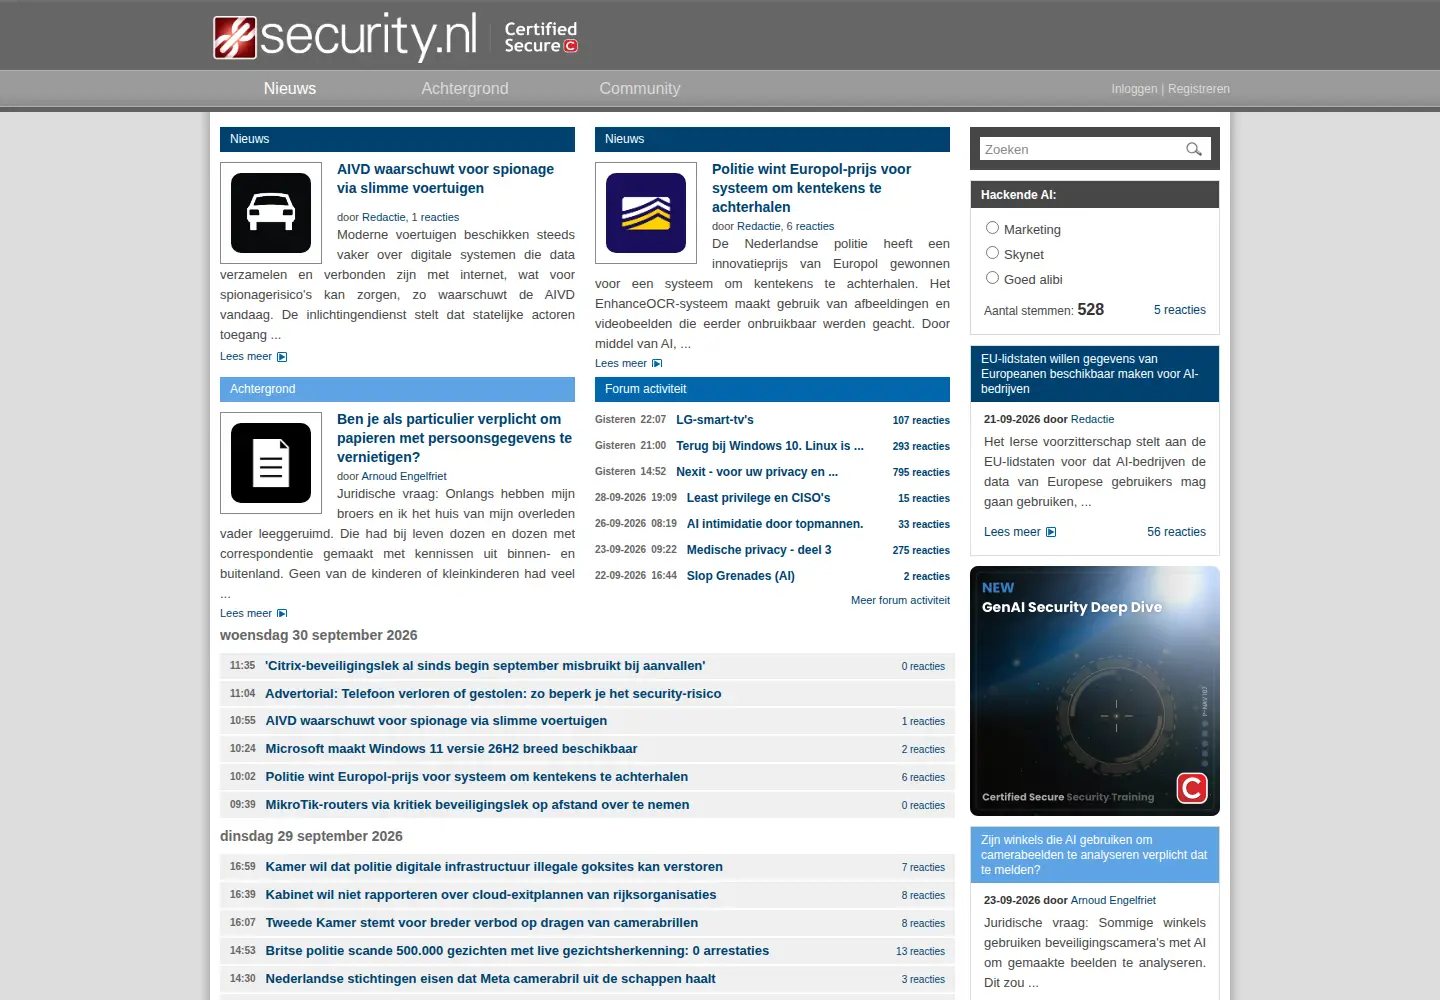Open Politie wint Europol-prijs article title

(811, 188)
